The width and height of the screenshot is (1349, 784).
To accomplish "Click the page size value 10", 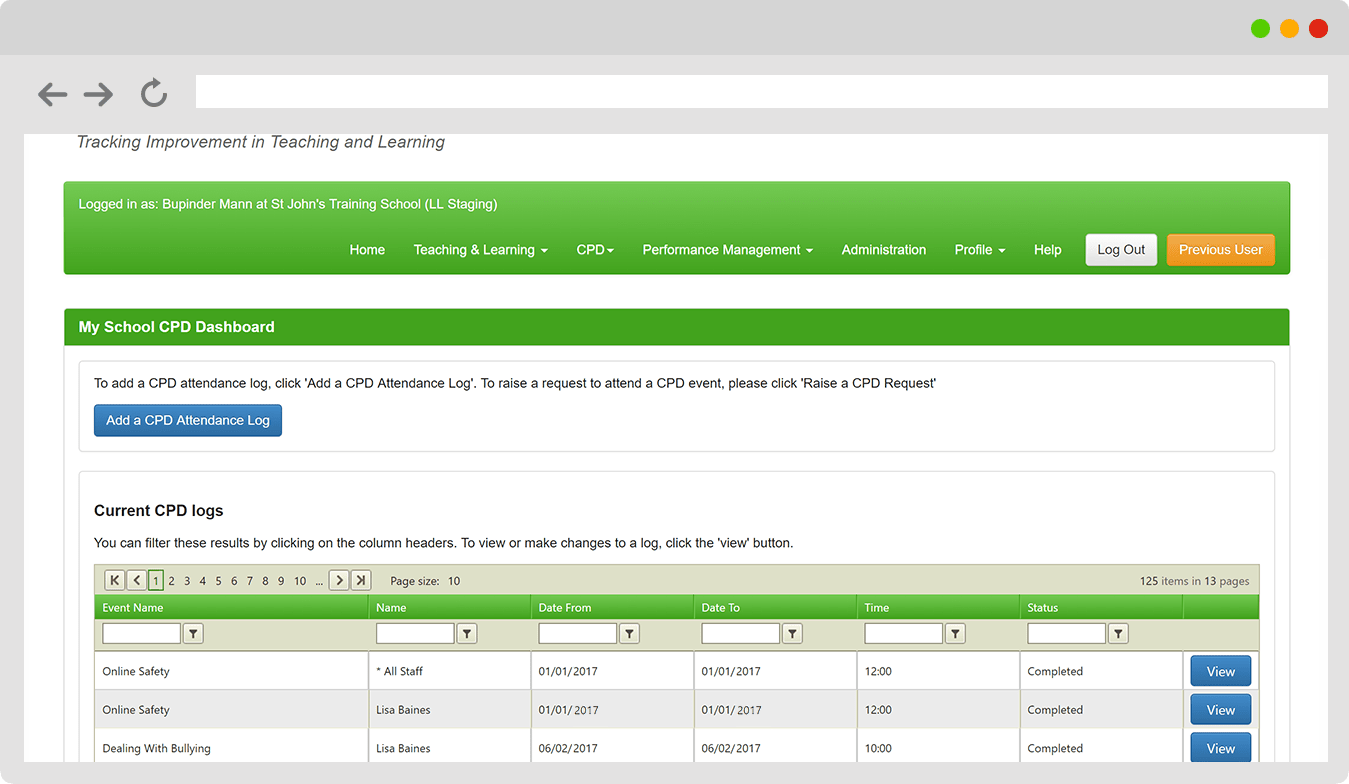I will tap(454, 581).
